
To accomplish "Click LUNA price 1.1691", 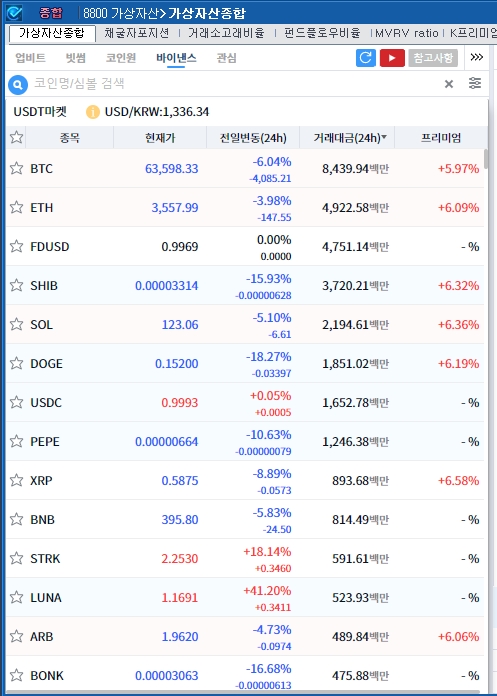I will (180, 597).
